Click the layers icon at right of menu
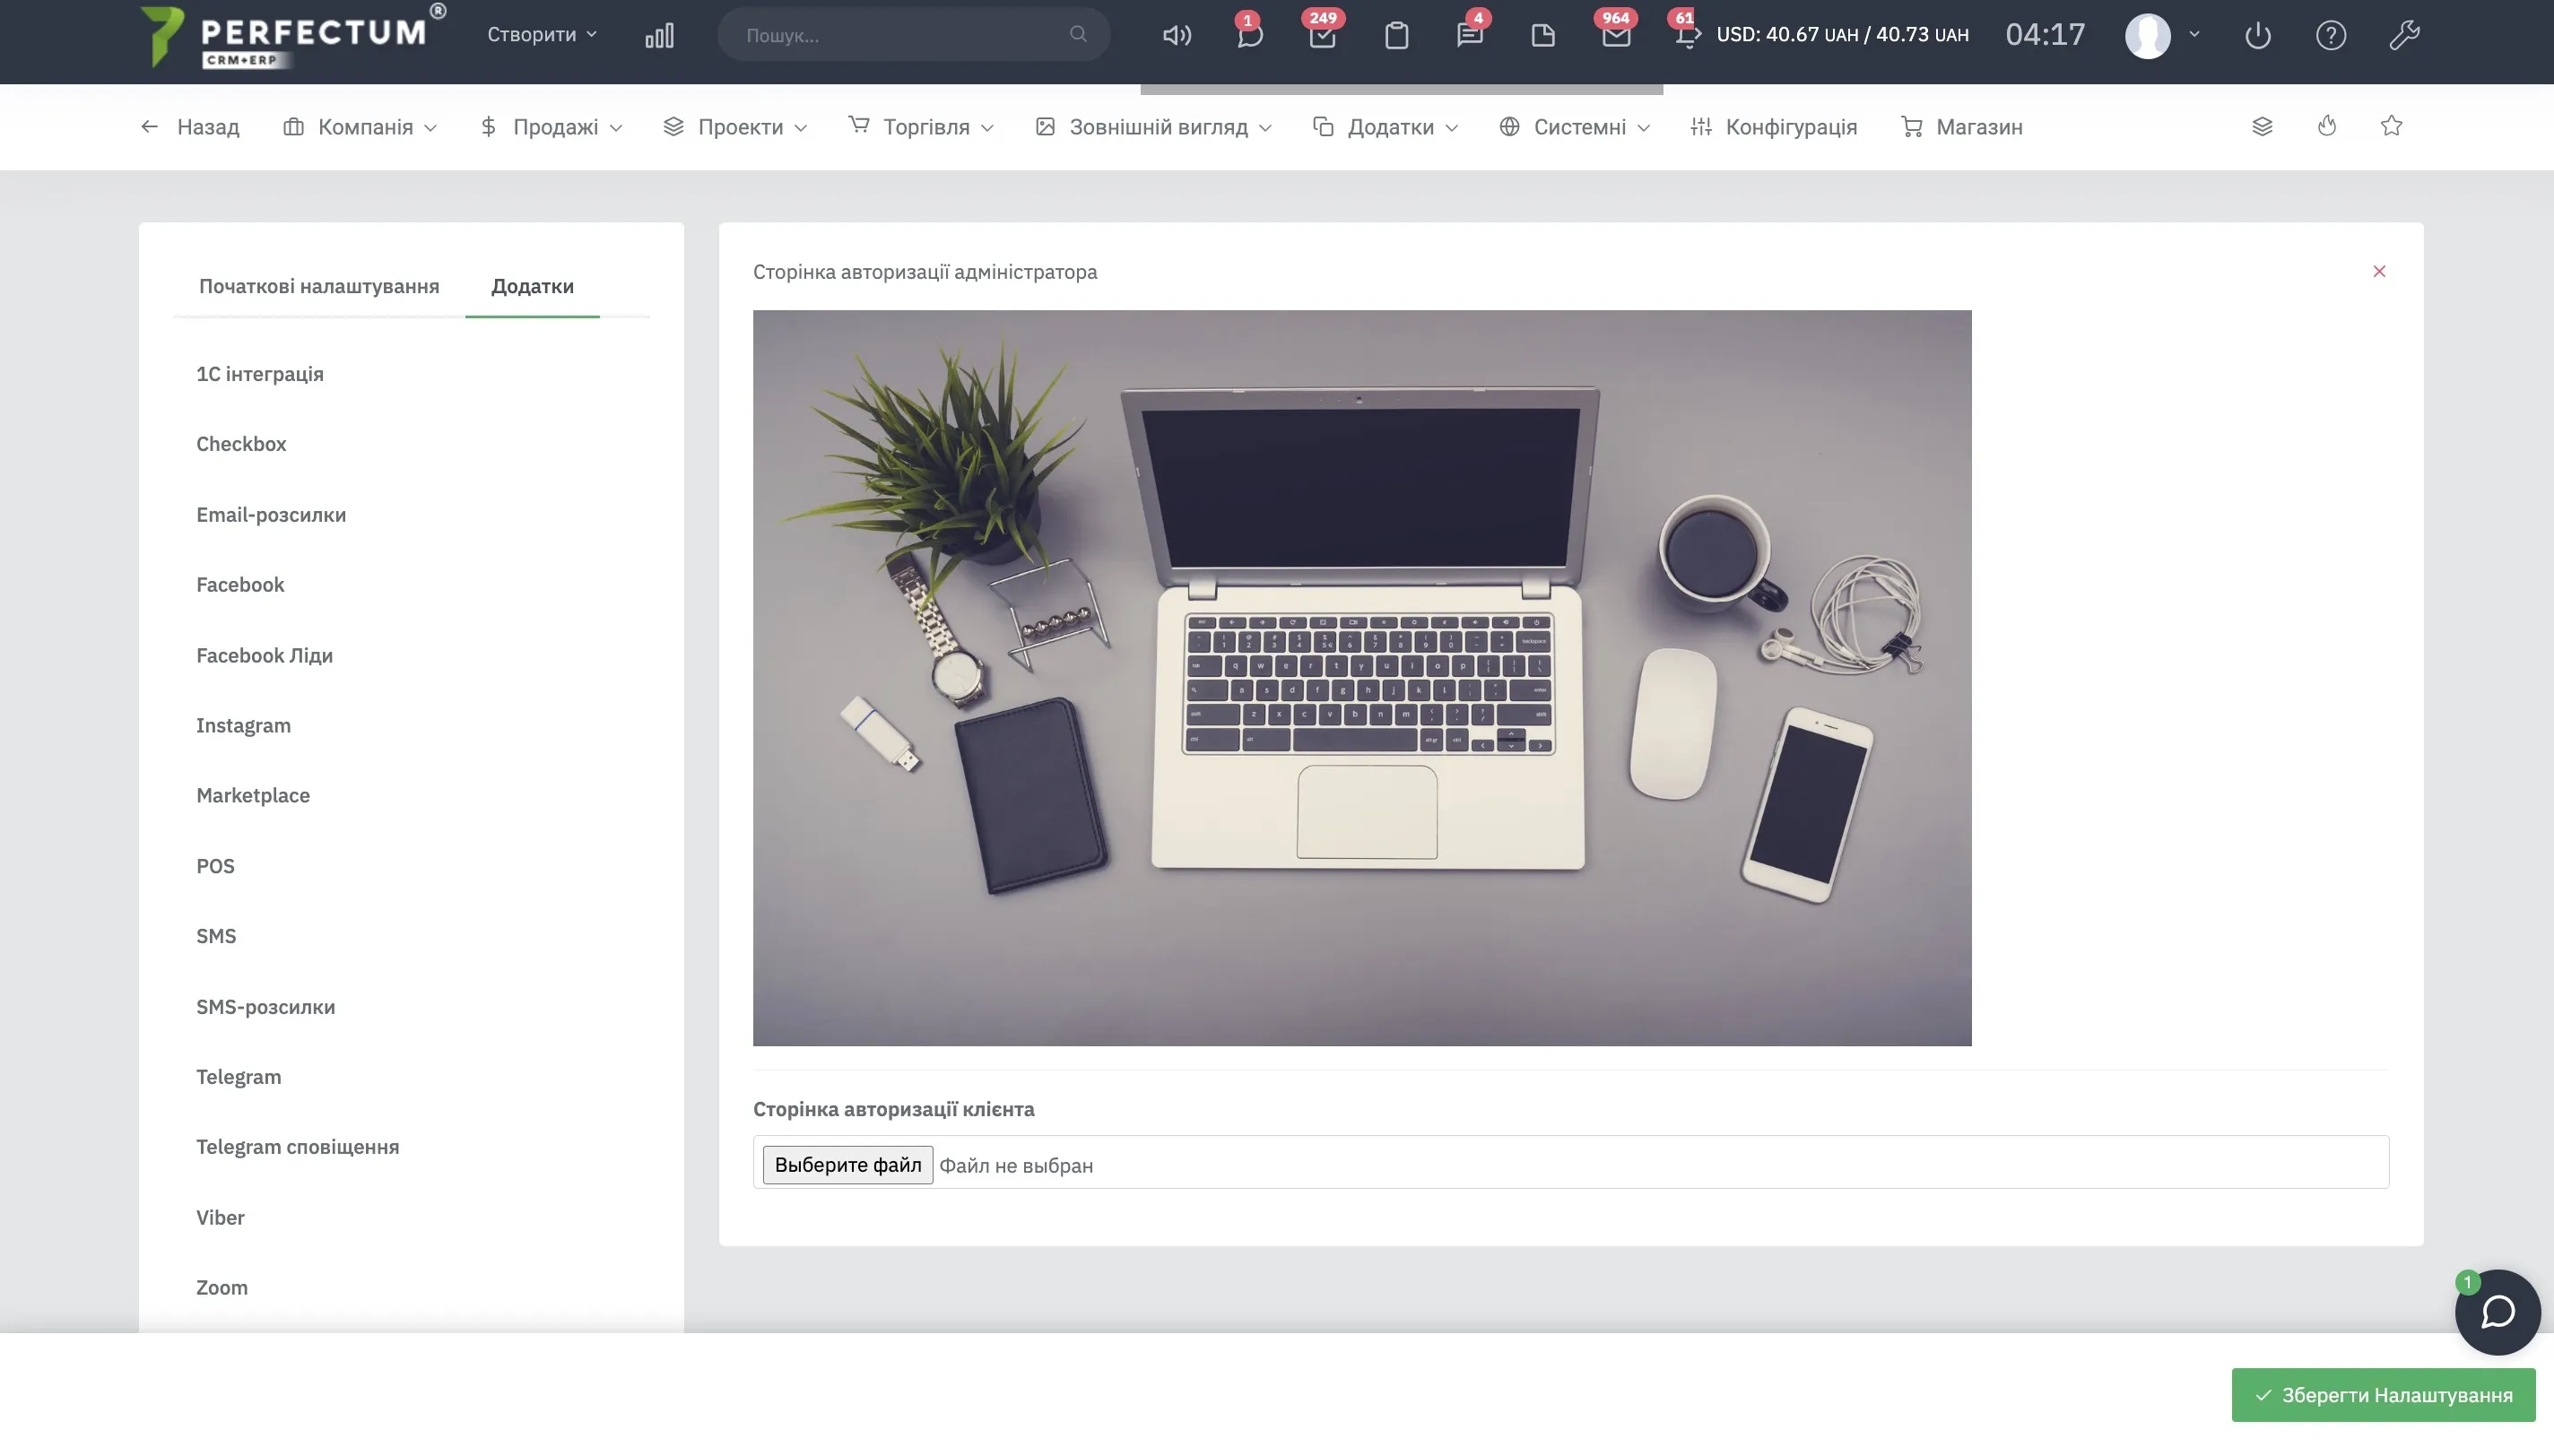The image size is (2554, 1456). pos(2262,126)
